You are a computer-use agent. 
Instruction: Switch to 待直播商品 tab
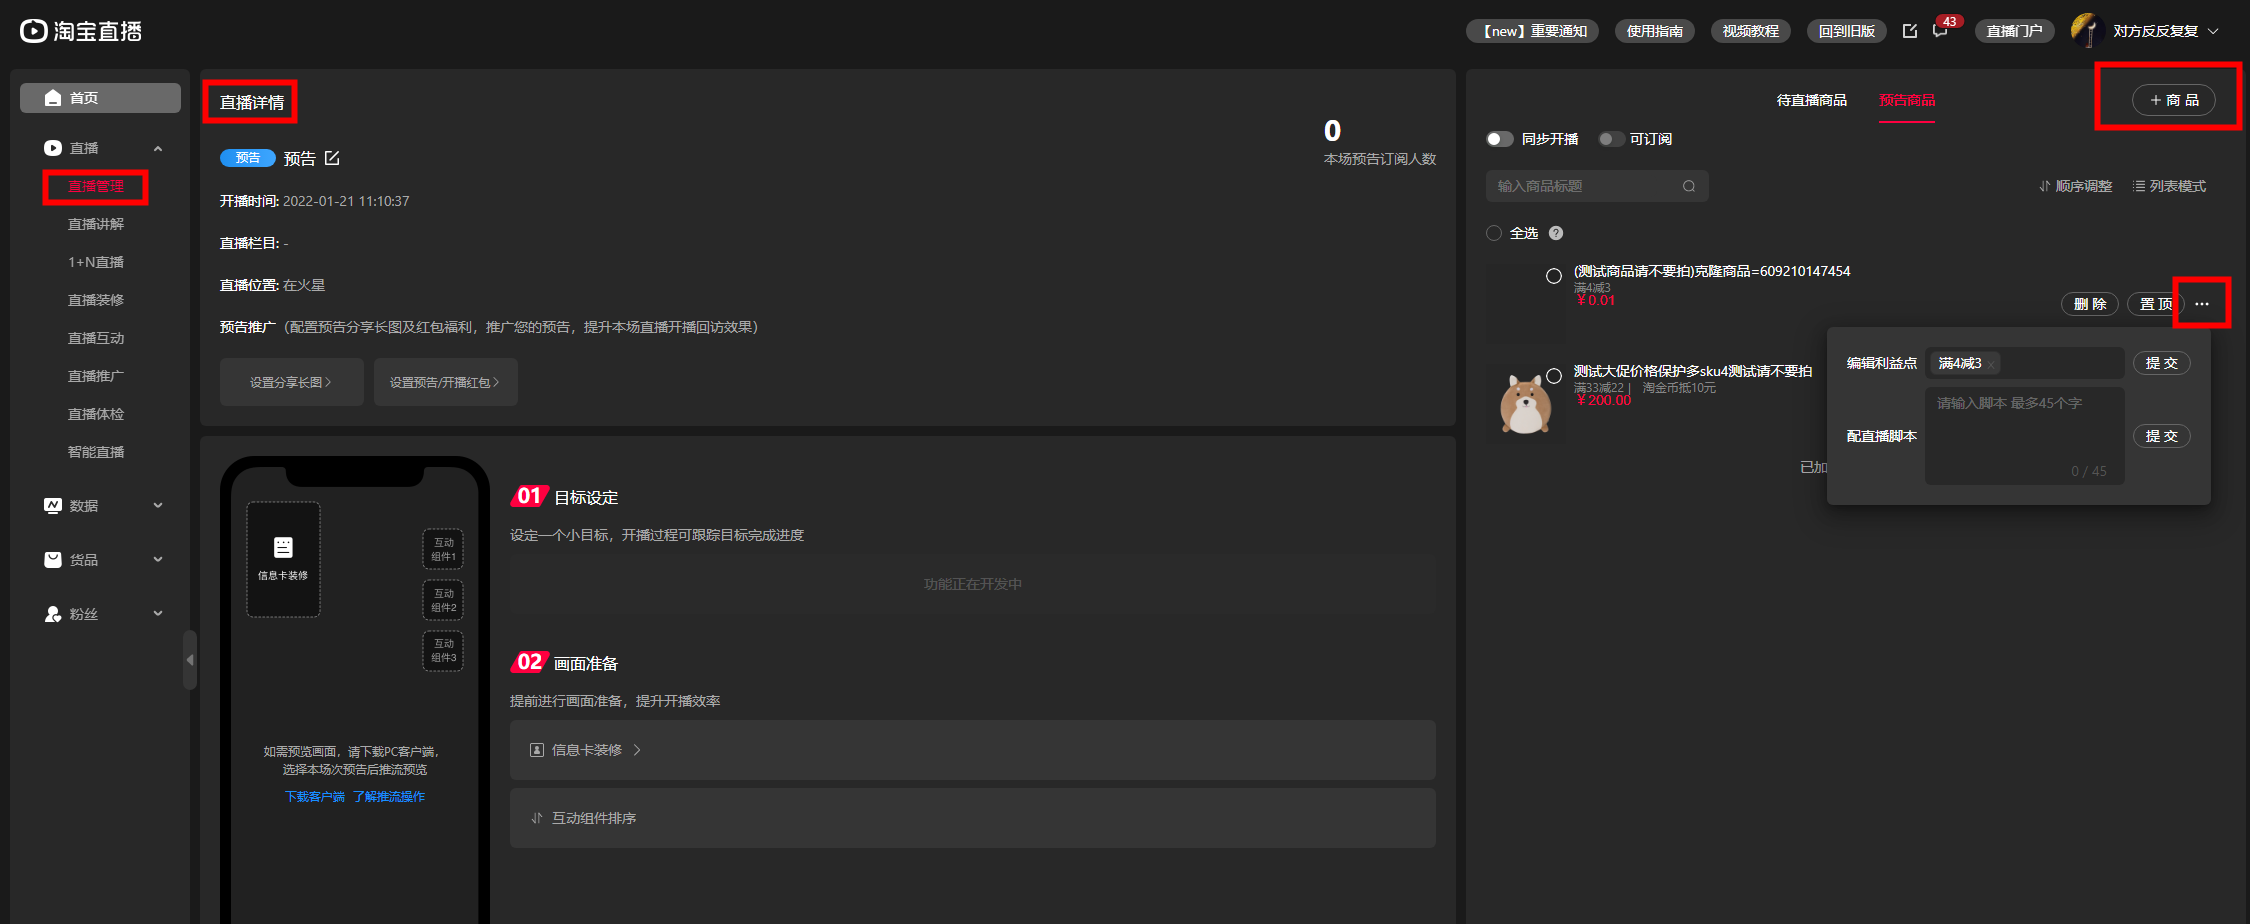pos(1811,100)
